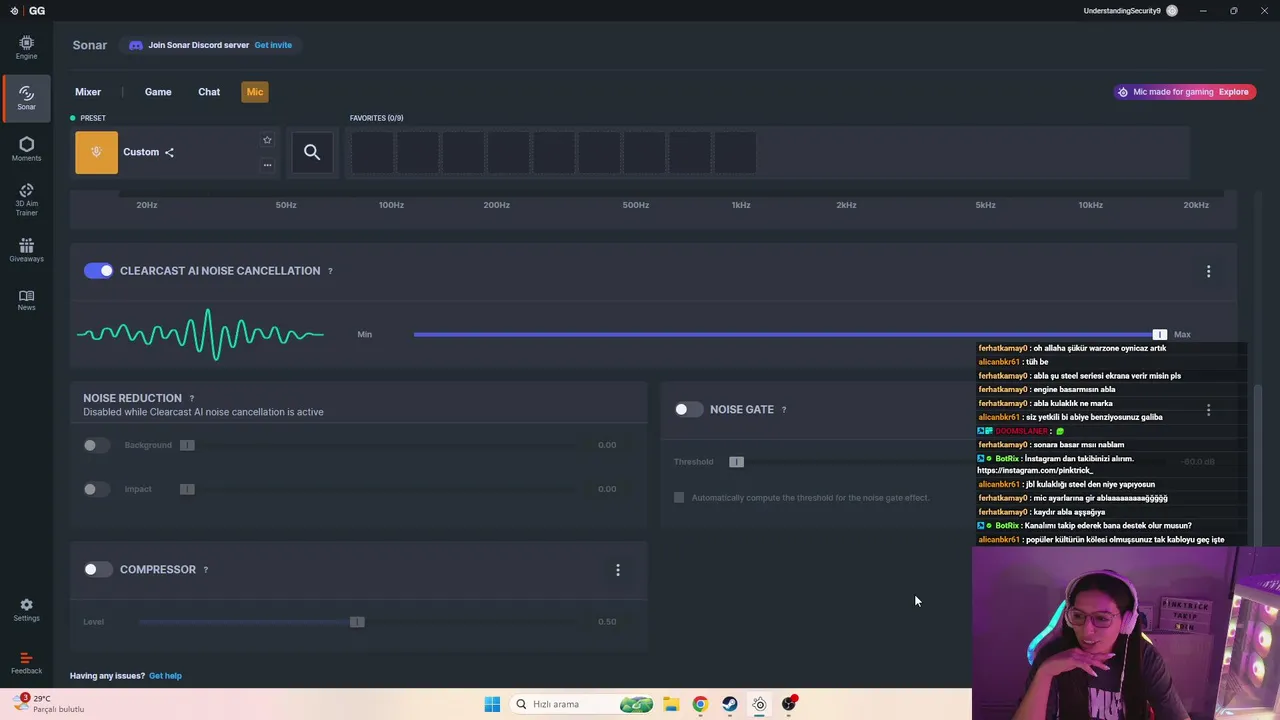1280x720 pixels.
Task: Open the Moments section in sidebar
Action: click(x=26, y=149)
